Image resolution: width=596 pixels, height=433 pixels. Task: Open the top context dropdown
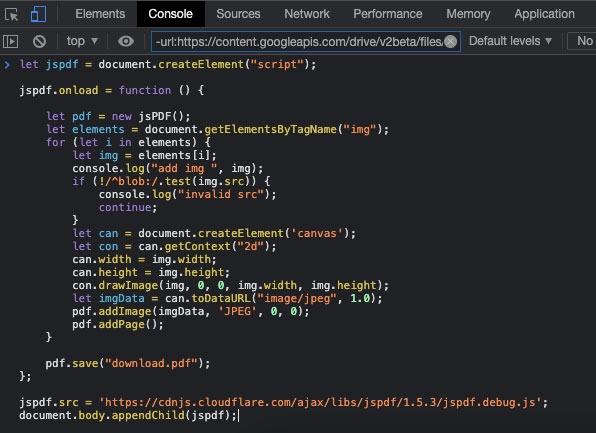coord(82,41)
